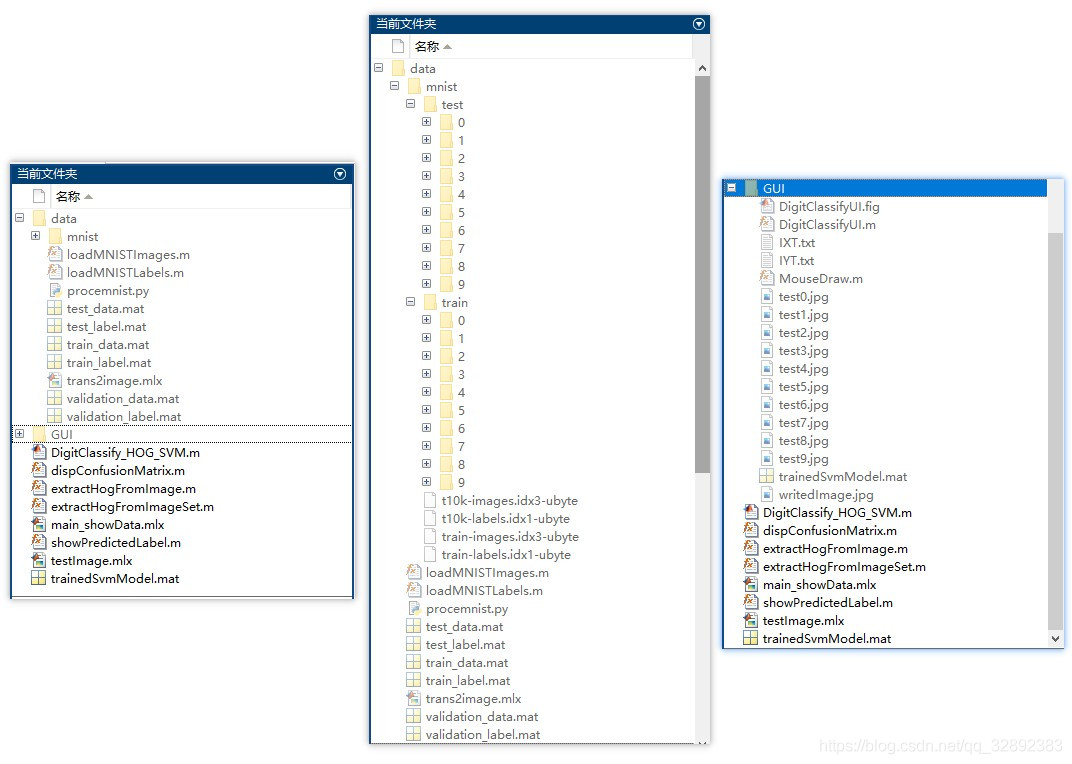This screenshot has height=764, width=1072.
Task: Click the IYT.txt text file icon
Action: point(767,261)
